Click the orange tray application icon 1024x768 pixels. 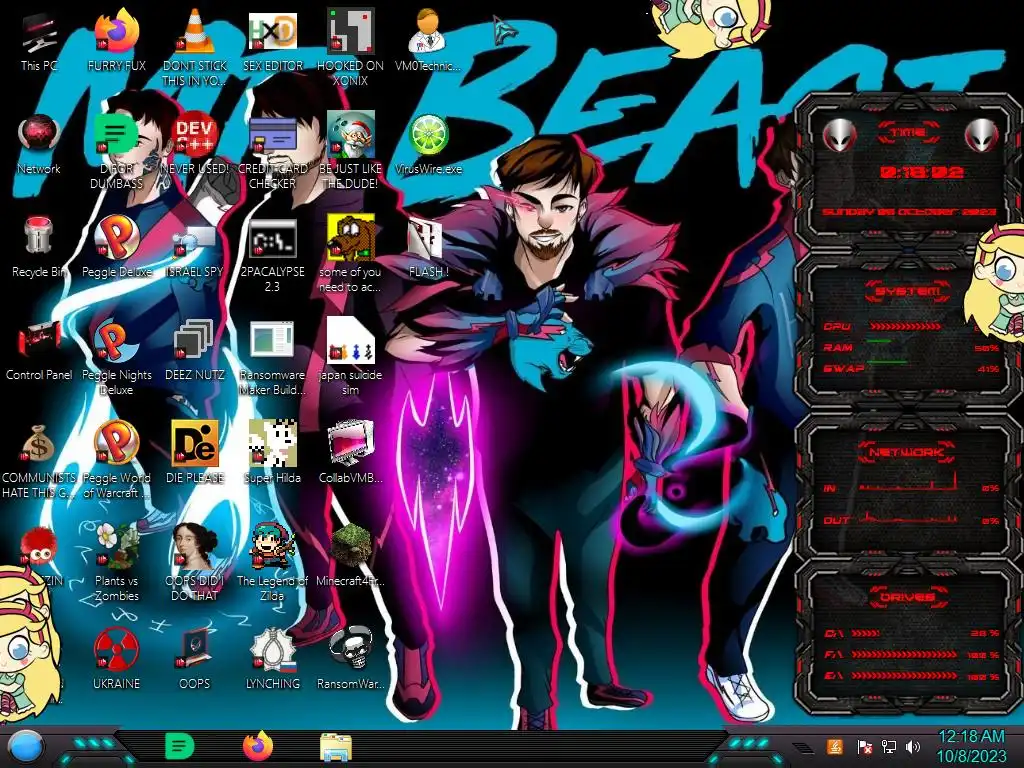pos(835,746)
